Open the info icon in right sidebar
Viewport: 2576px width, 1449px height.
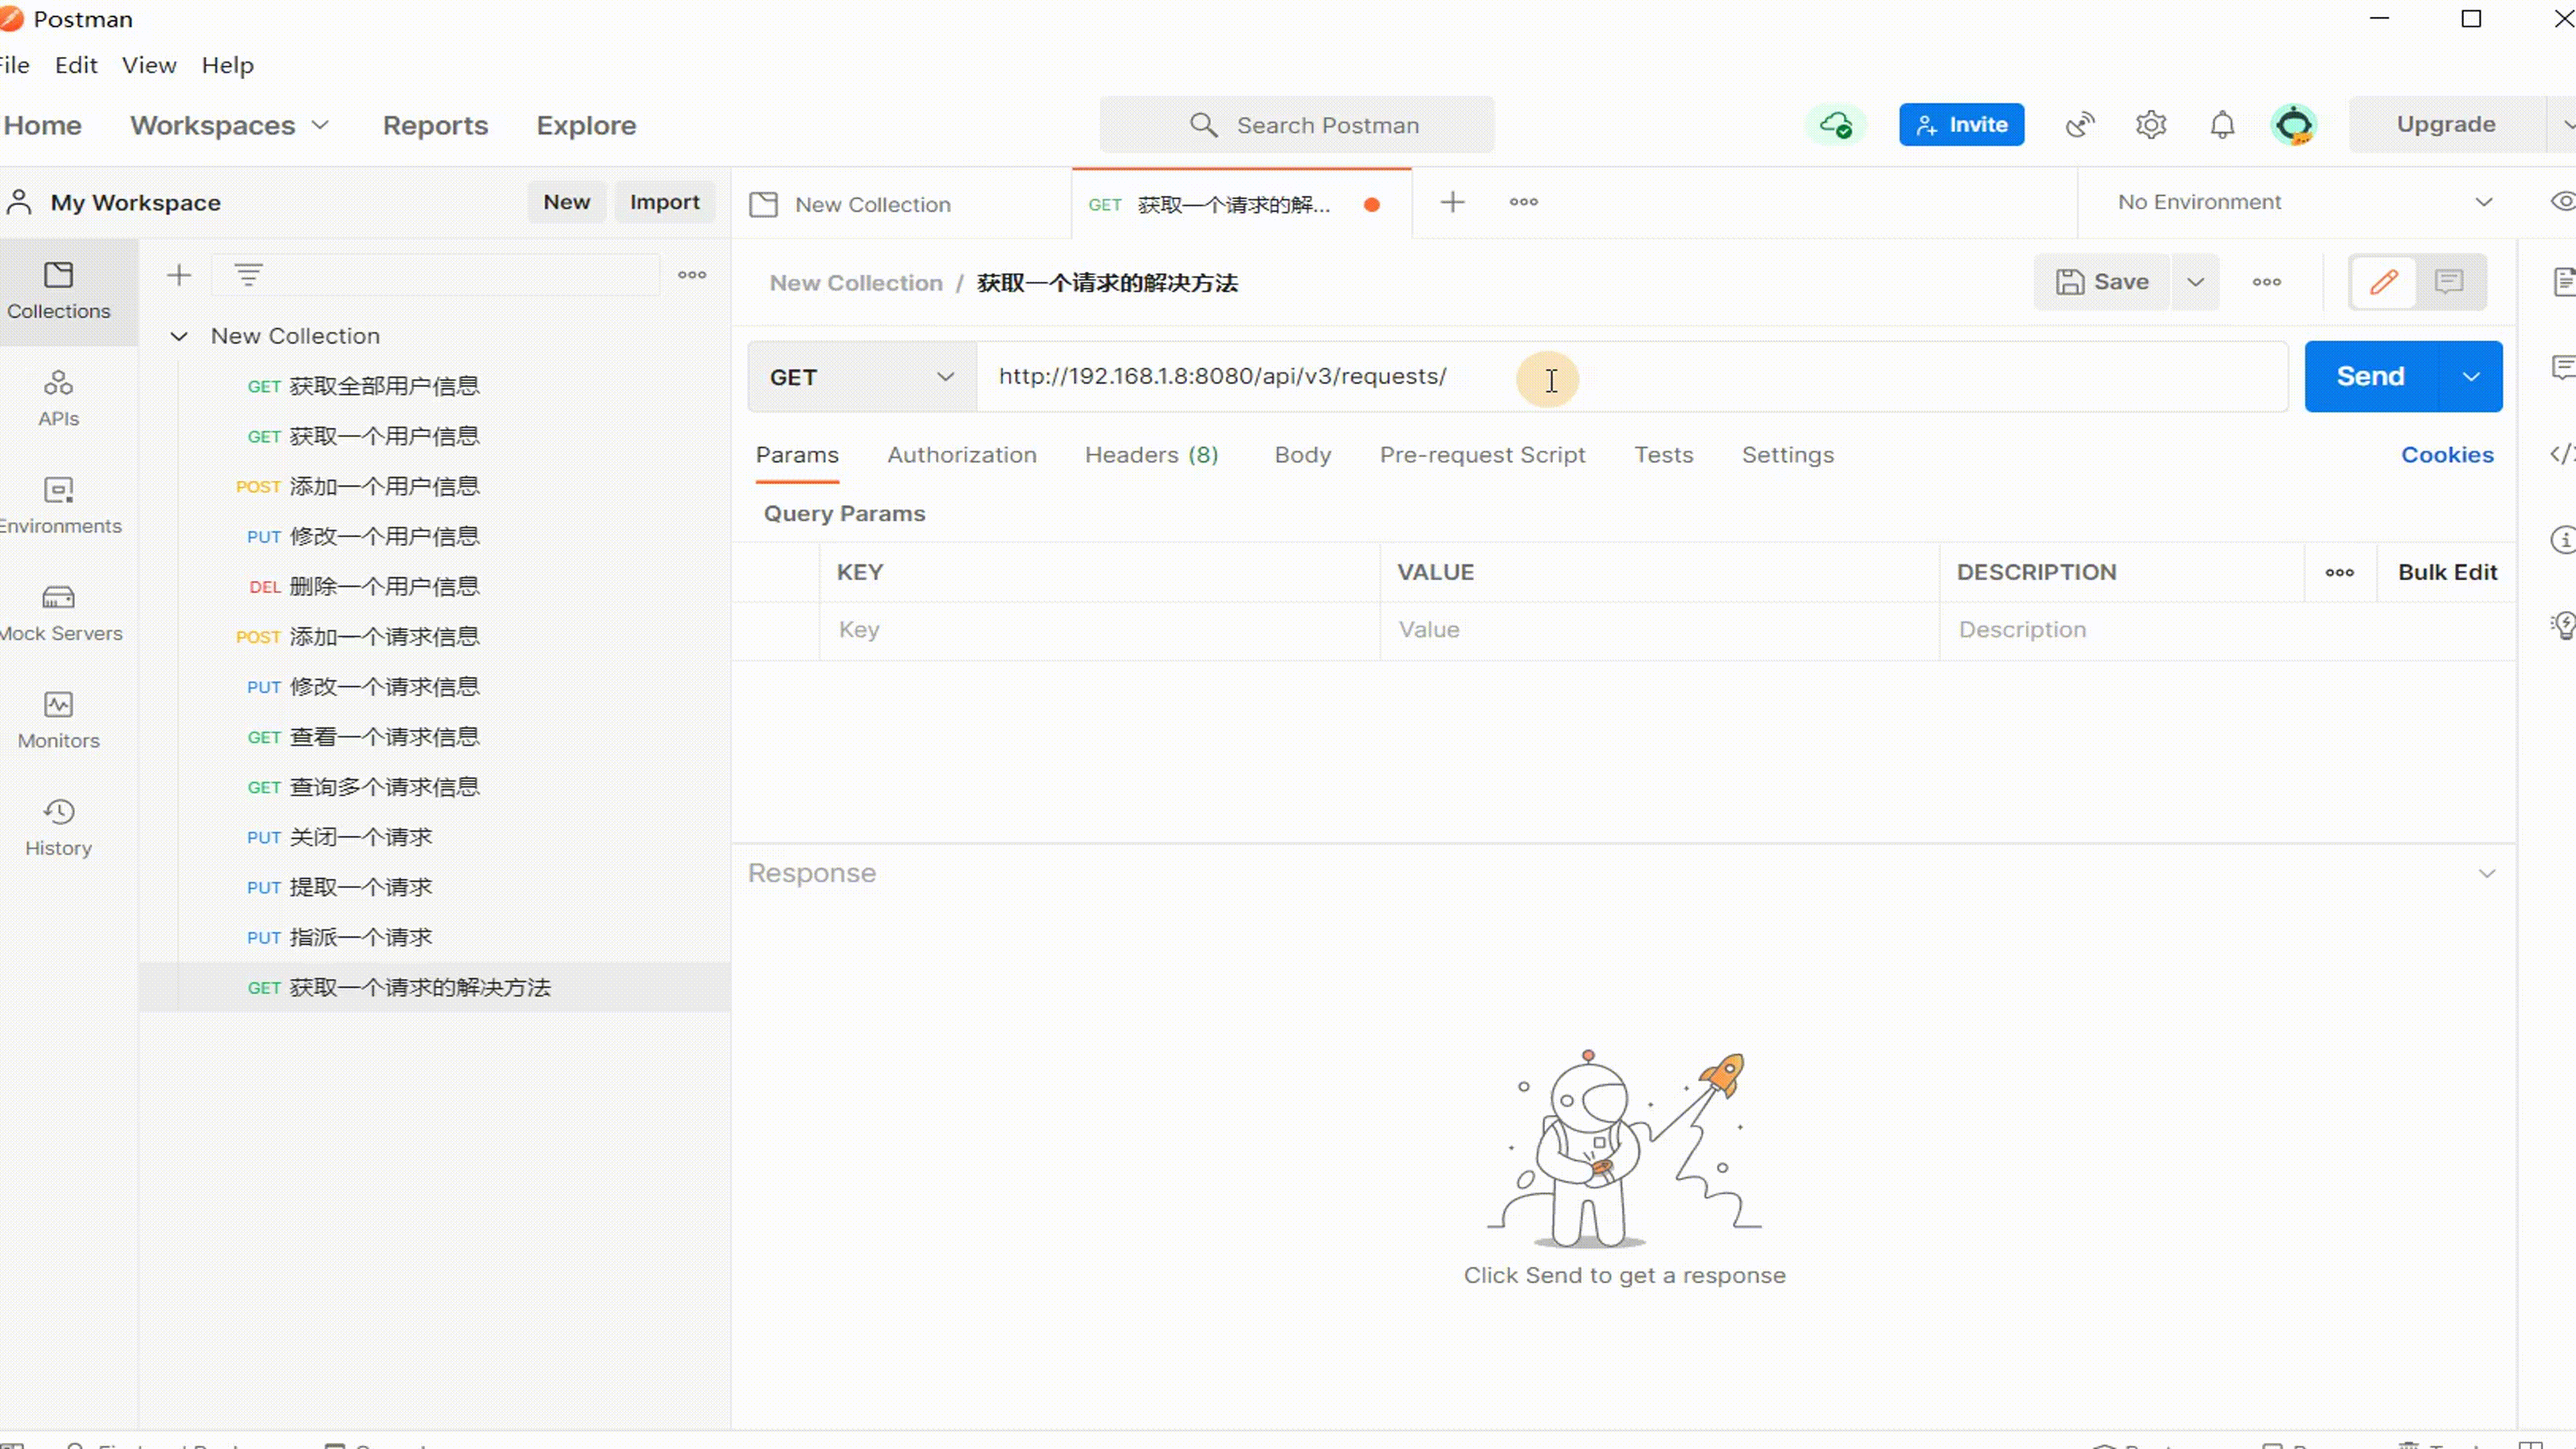pyautogui.click(x=2563, y=540)
